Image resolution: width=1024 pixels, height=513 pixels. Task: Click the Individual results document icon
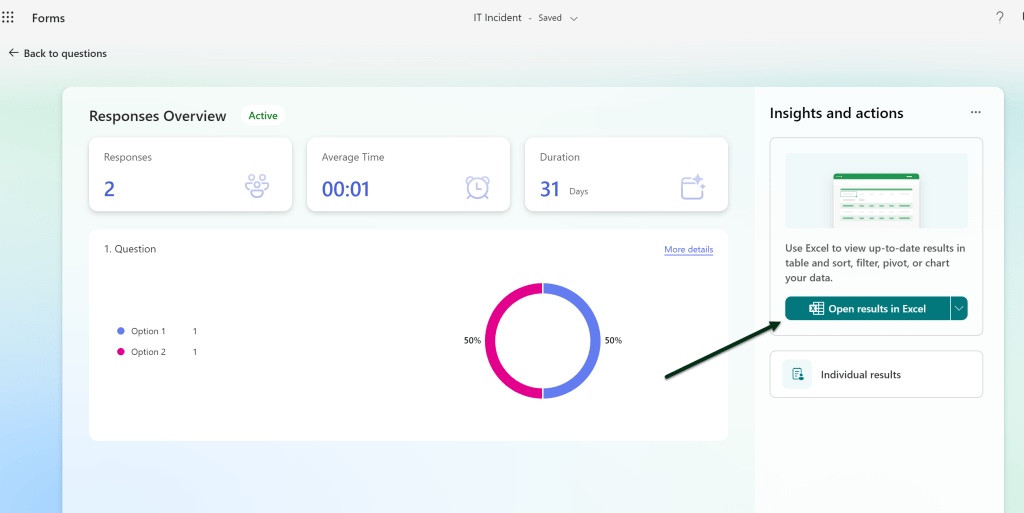(797, 374)
